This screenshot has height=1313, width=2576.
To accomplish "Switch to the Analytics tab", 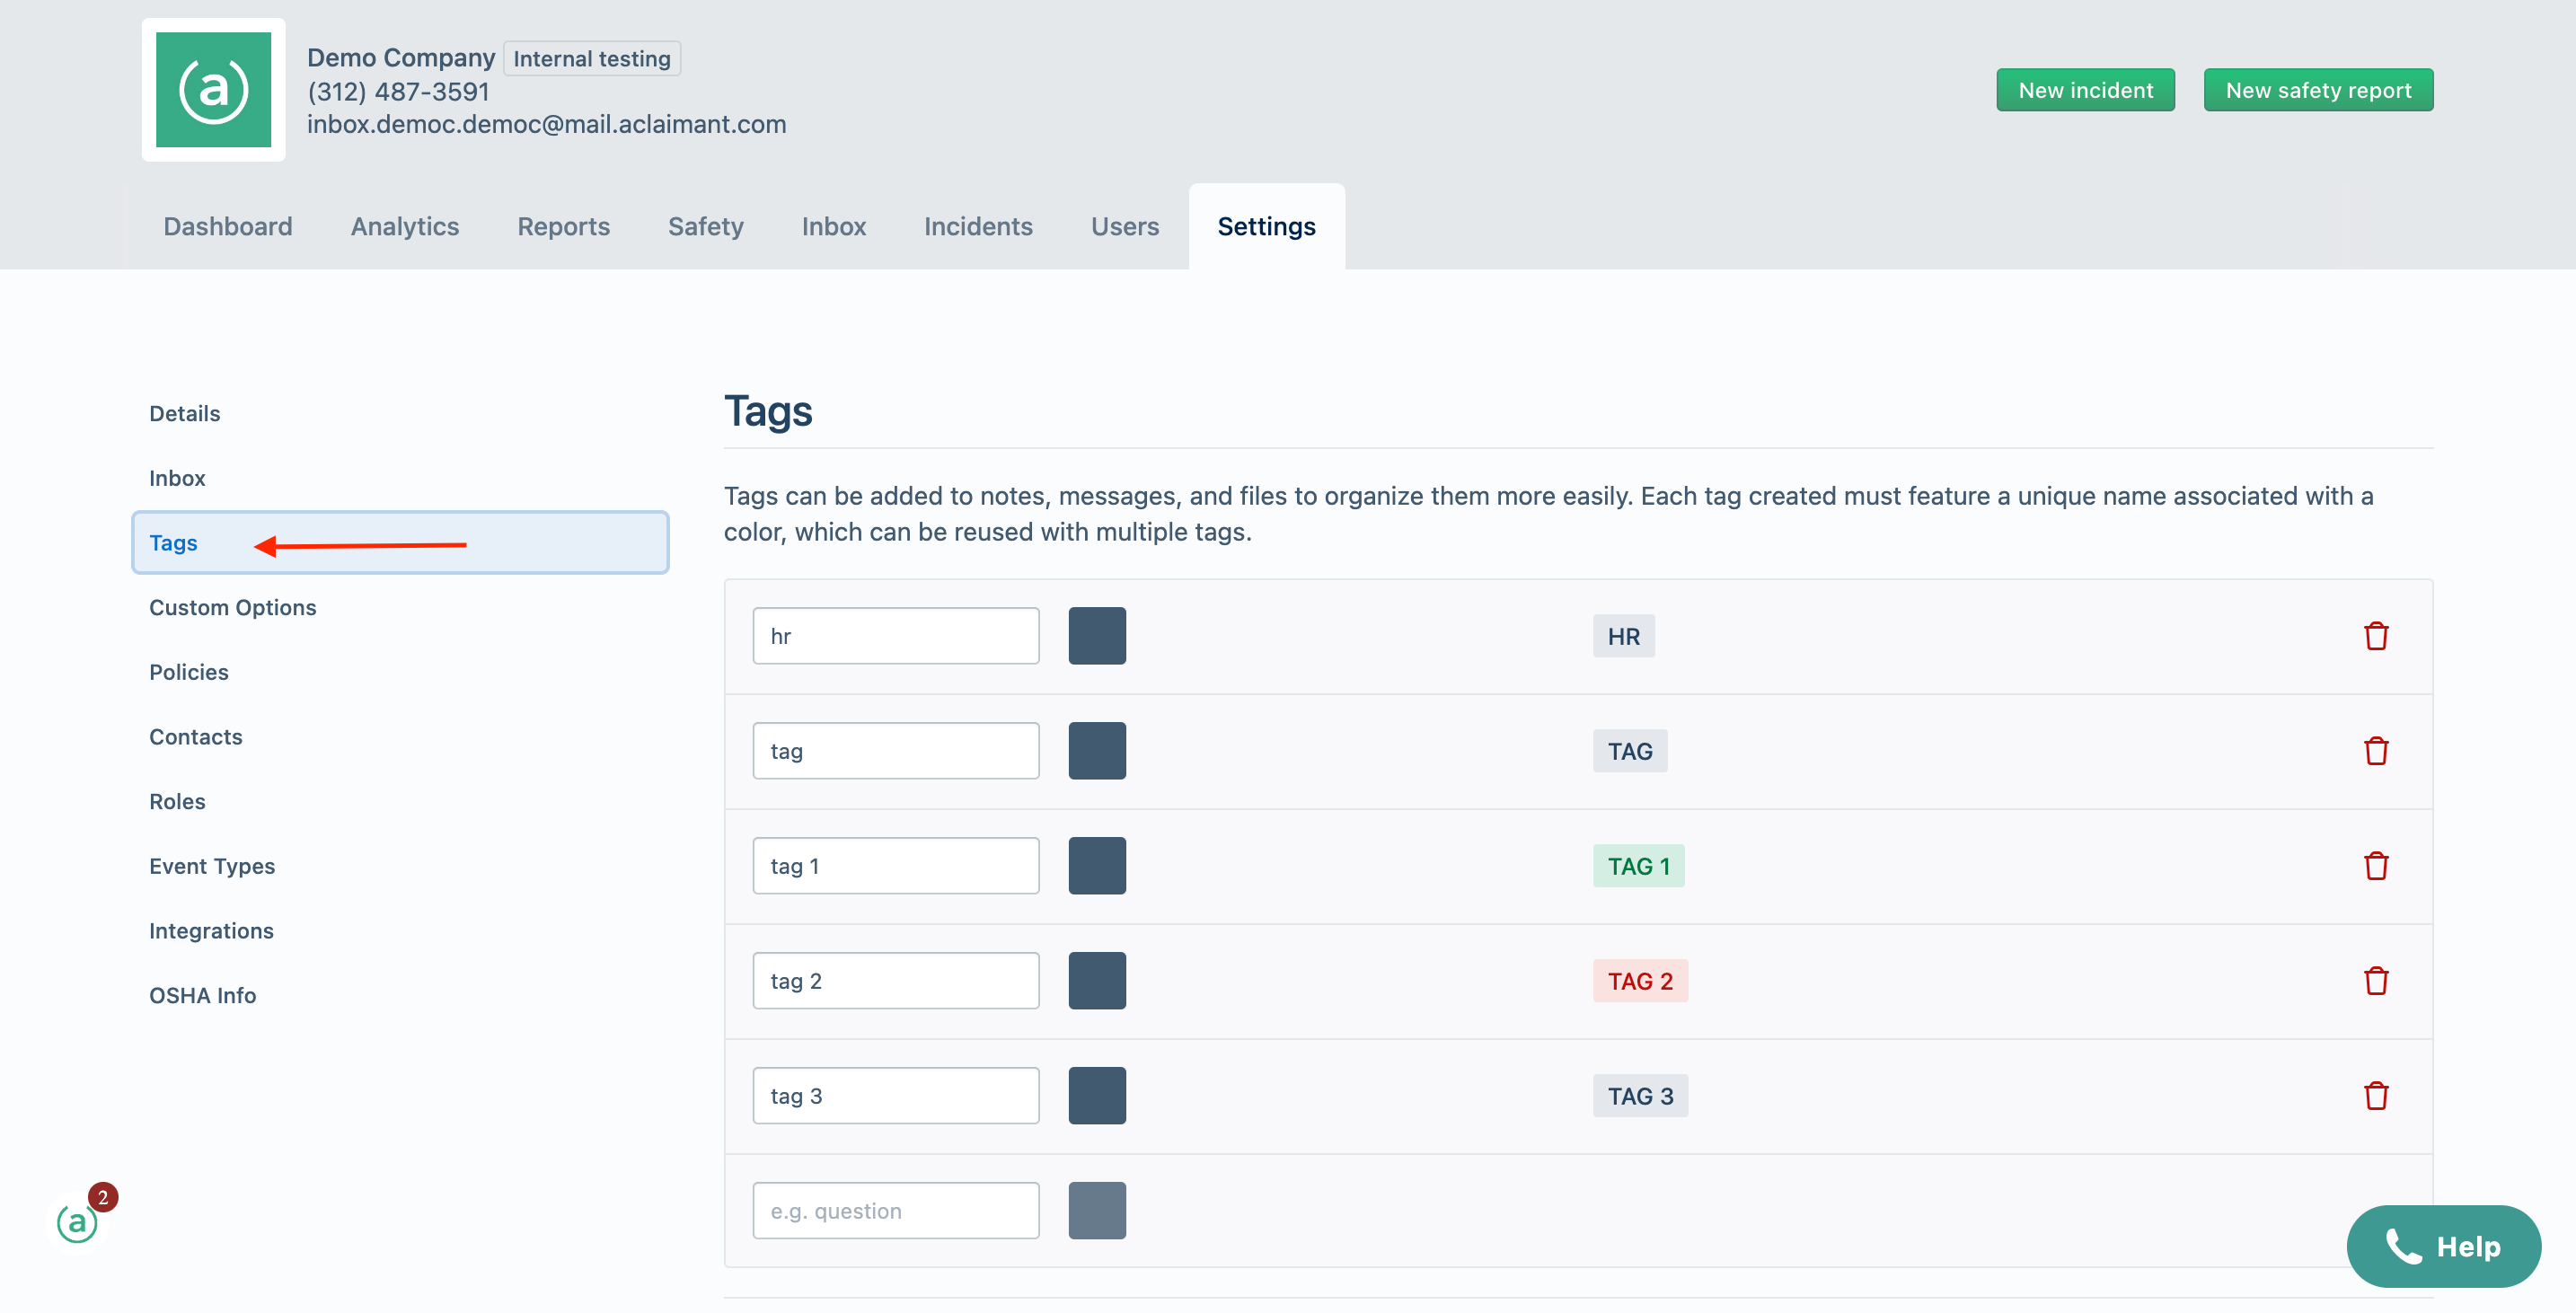I will (x=405, y=226).
